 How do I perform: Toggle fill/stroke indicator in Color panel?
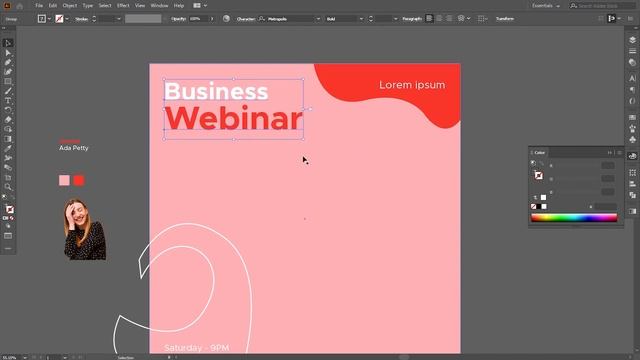tap(538, 175)
